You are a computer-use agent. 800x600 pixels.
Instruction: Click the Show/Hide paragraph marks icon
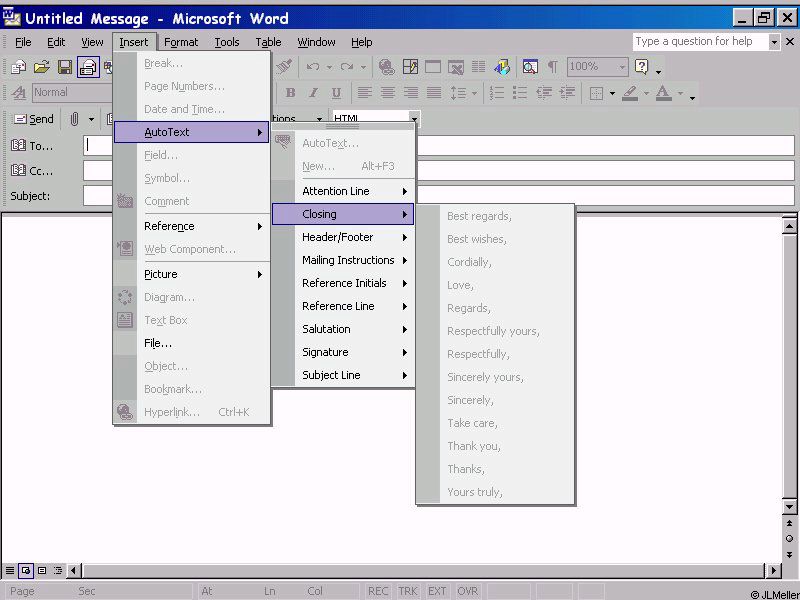553,67
